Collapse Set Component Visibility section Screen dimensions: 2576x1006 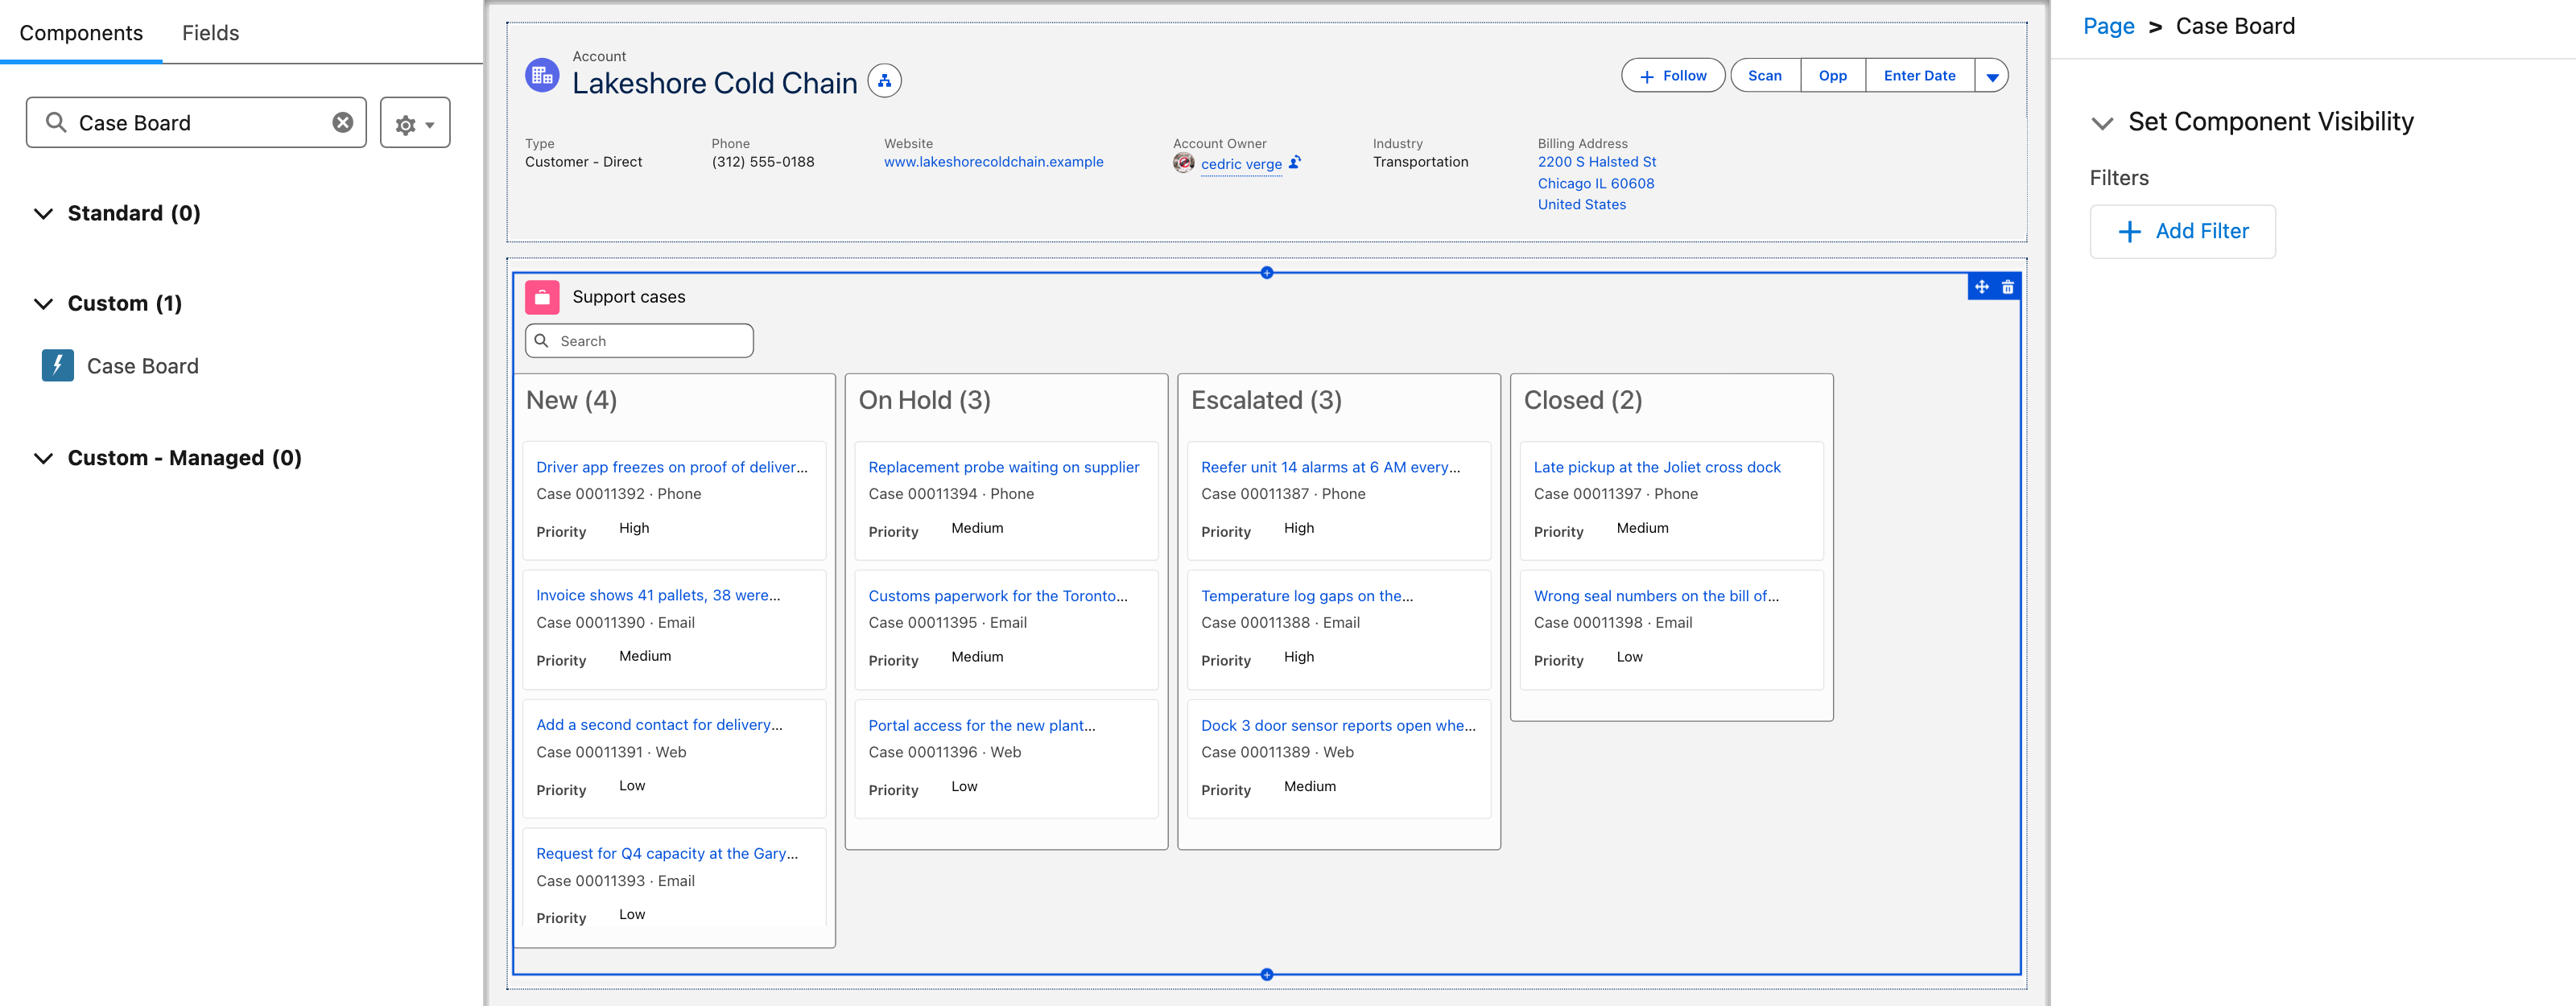pos(2102,123)
